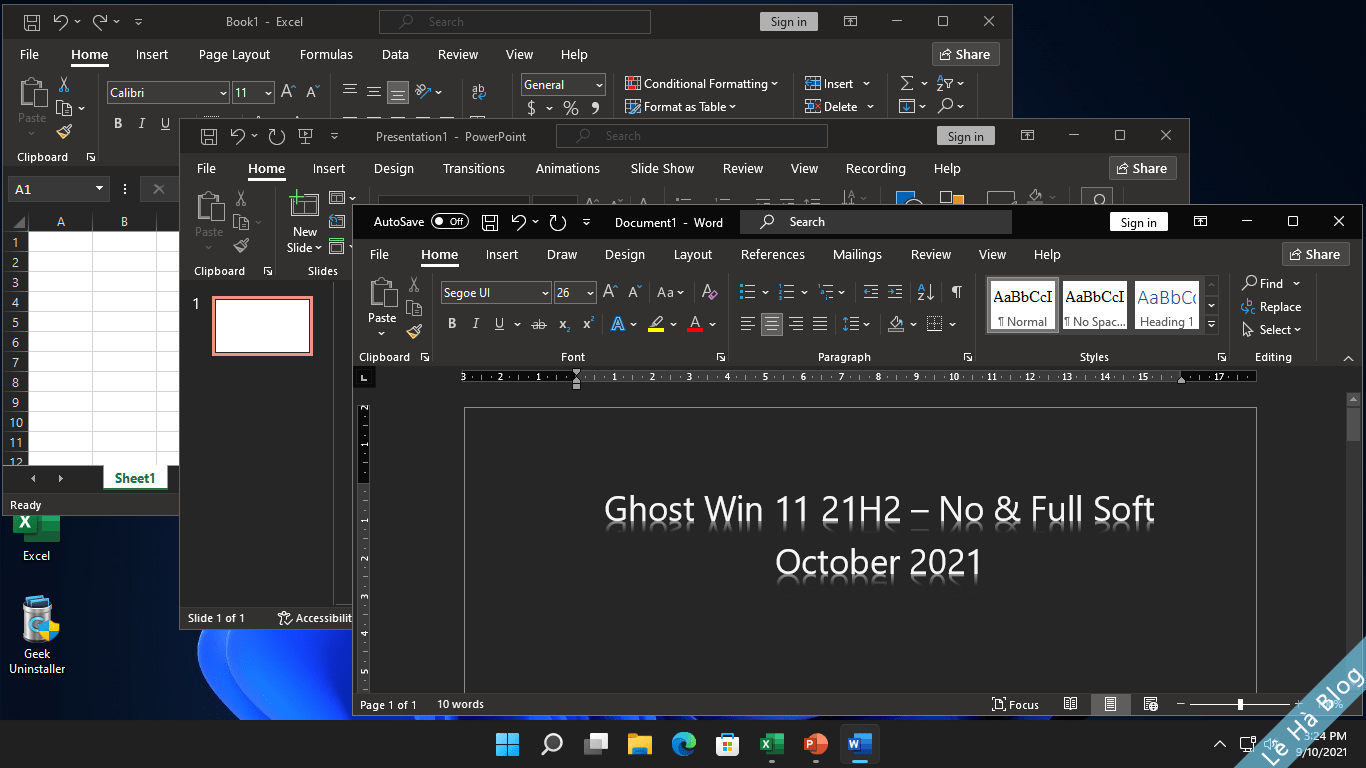
Task: Click Clear All Formatting icon in Word
Action: coord(710,292)
